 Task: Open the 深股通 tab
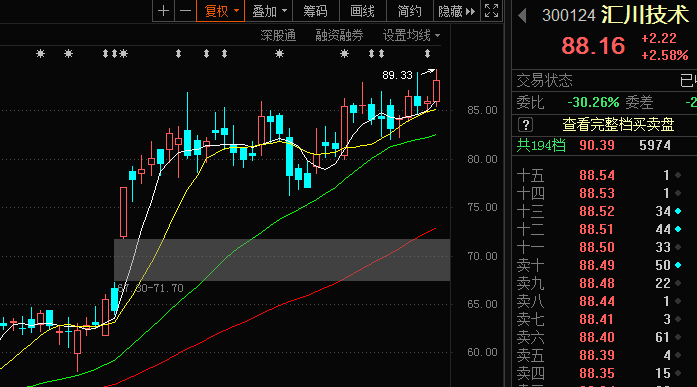(x=278, y=35)
